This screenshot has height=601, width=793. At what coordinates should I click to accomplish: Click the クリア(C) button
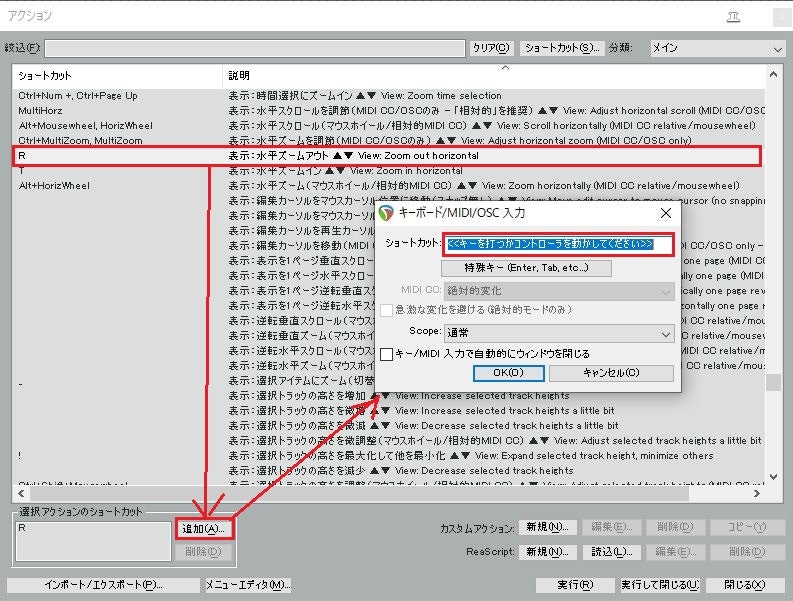[490, 48]
